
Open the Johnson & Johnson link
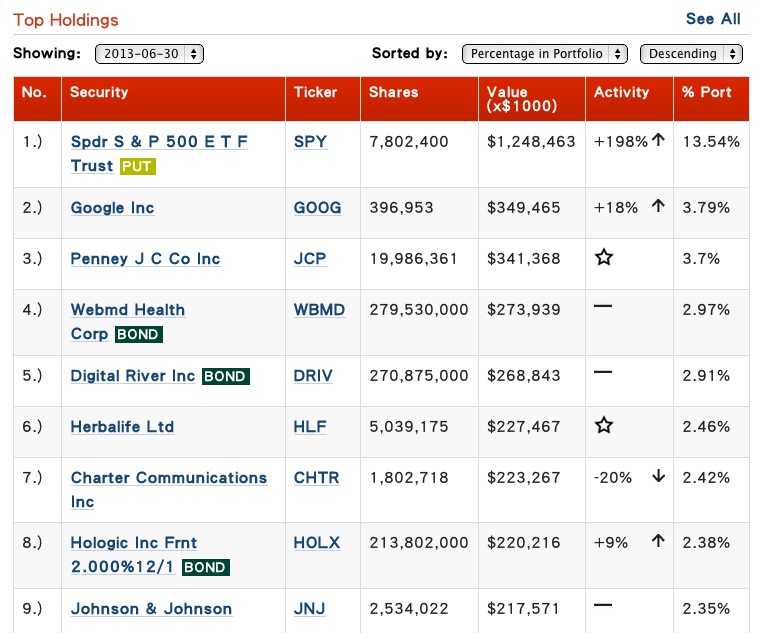pos(151,609)
